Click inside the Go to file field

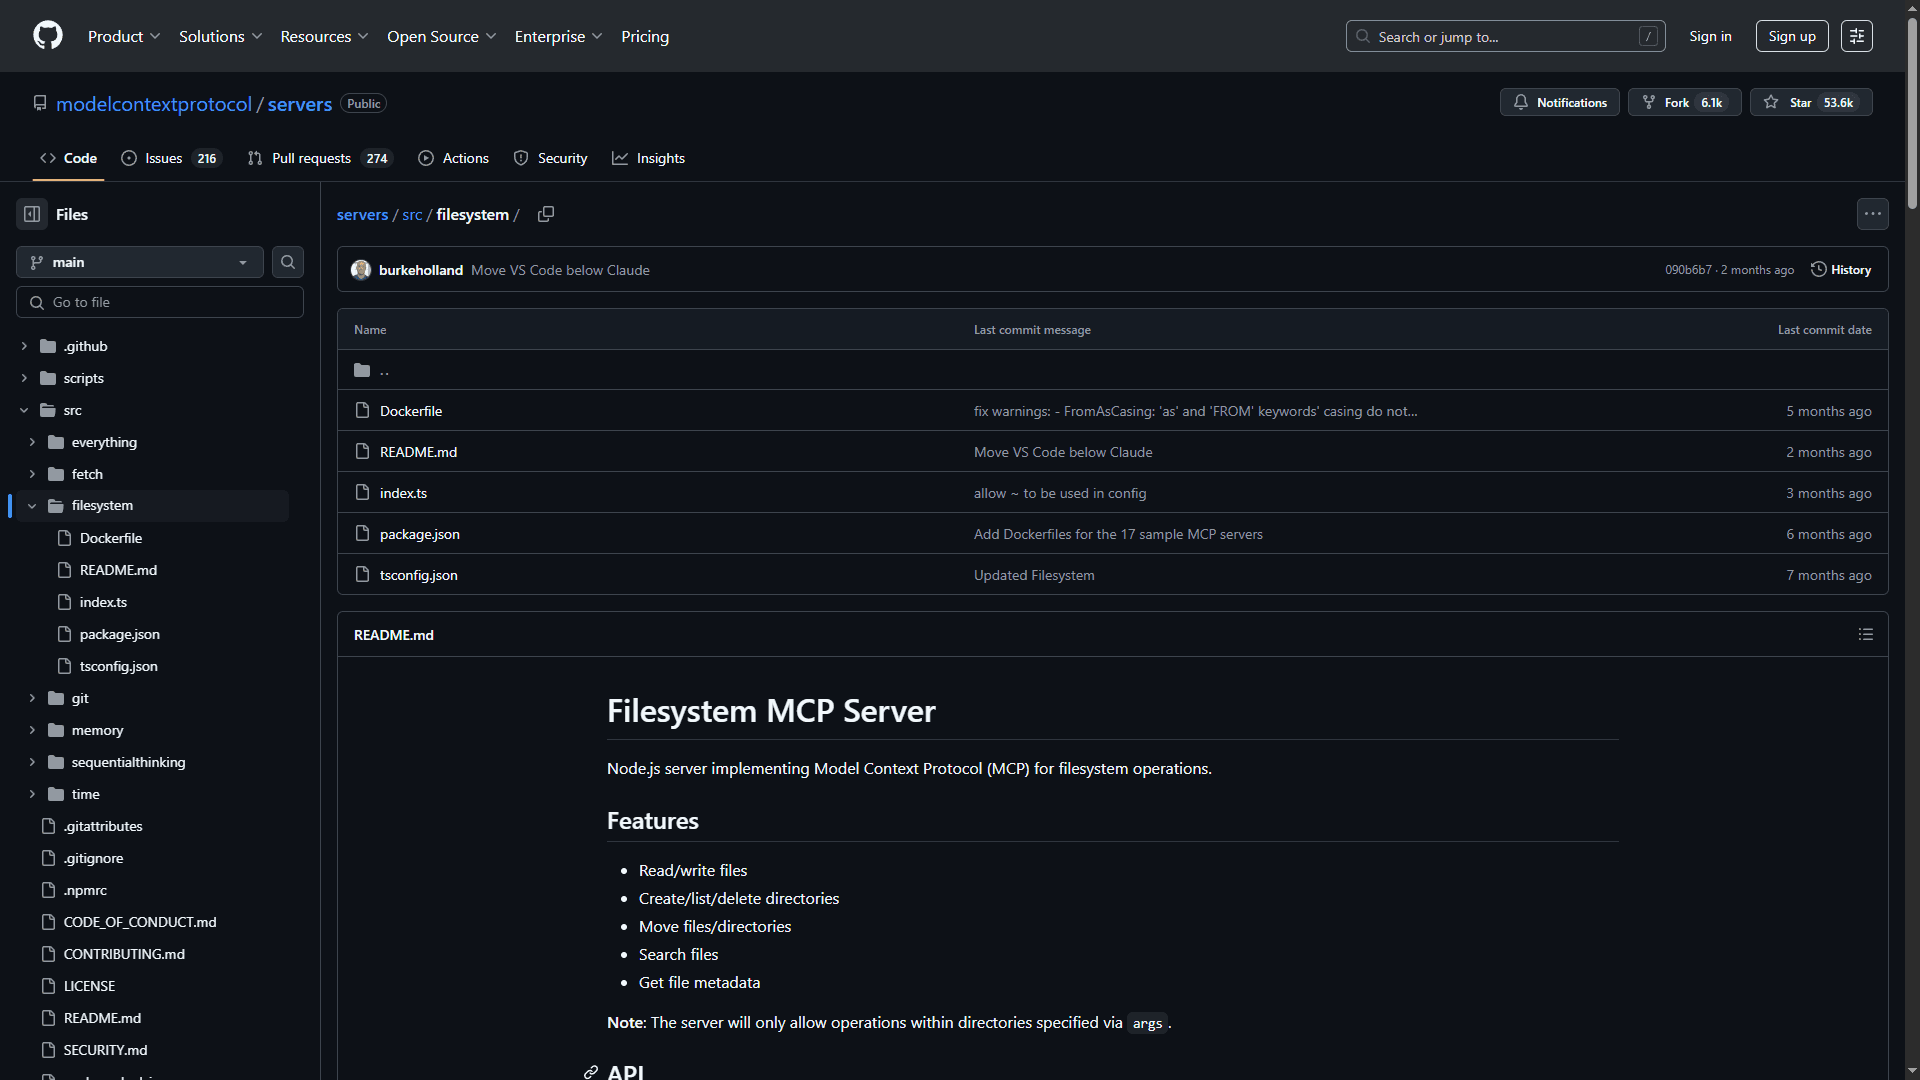pos(160,301)
